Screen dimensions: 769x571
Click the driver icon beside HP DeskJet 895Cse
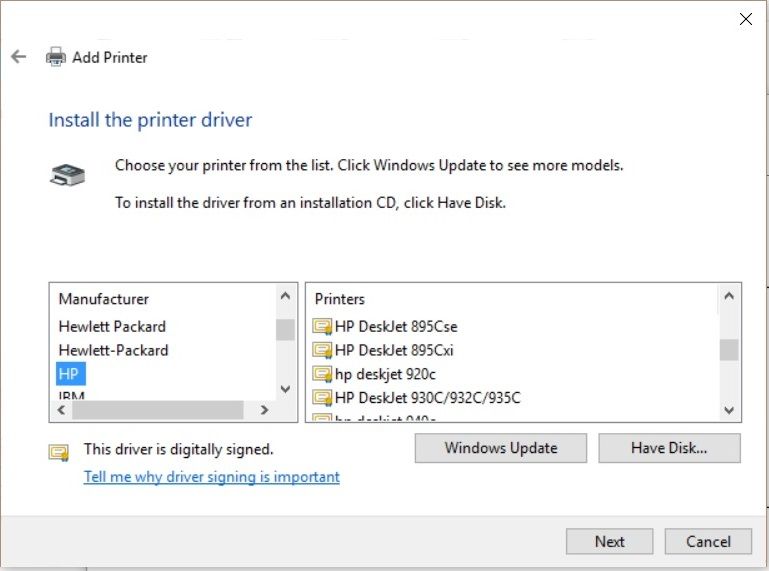(322, 326)
